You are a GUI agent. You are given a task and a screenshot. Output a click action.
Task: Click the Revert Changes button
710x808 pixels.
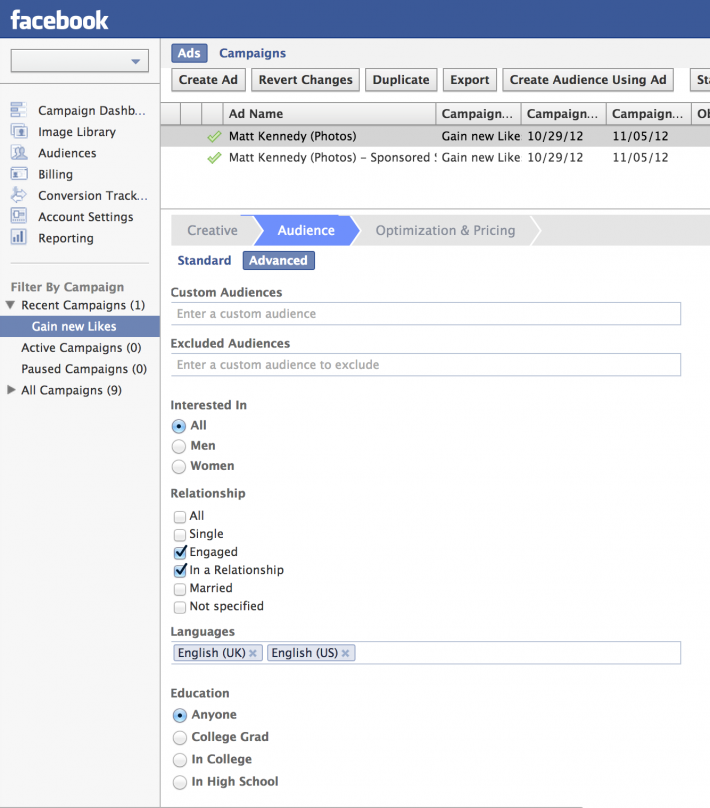pyautogui.click(x=306, y=80)
